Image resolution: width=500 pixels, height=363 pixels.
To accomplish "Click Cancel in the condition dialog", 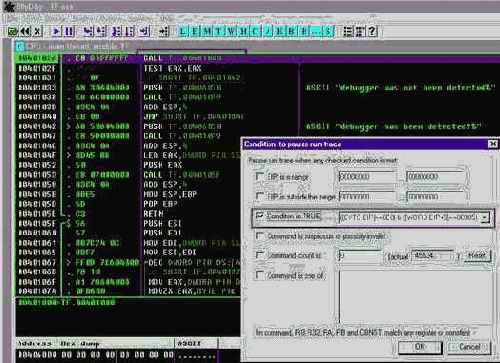I will (x=469, y=347).
